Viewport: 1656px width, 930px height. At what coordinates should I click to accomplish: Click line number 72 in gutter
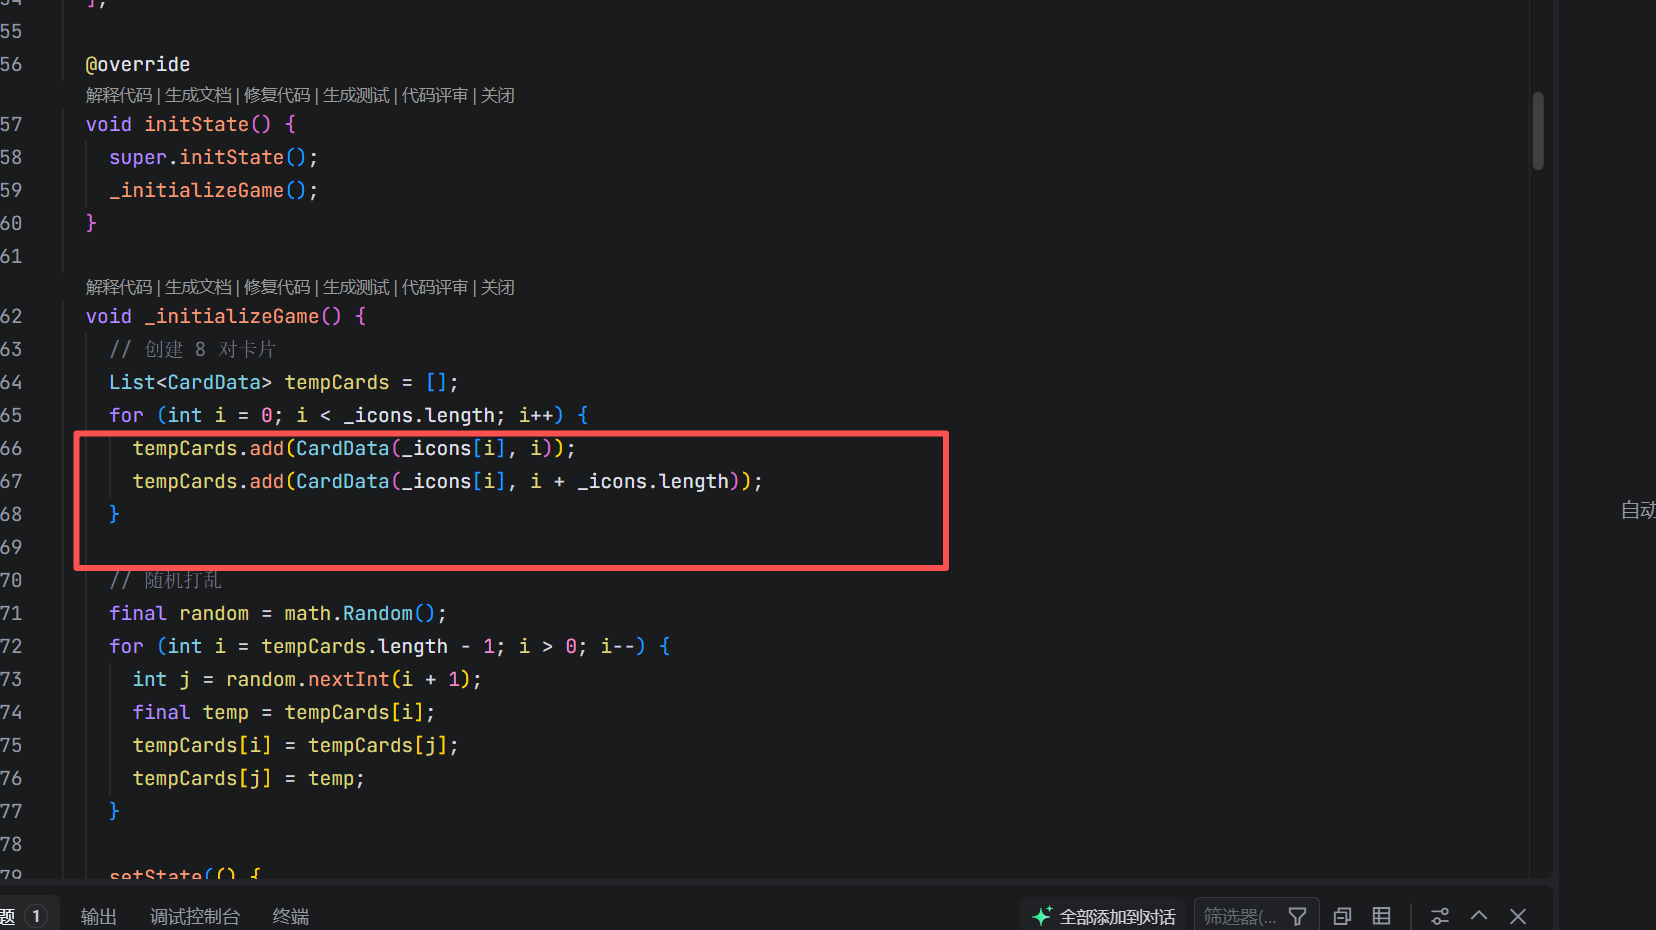pos(11,646)
